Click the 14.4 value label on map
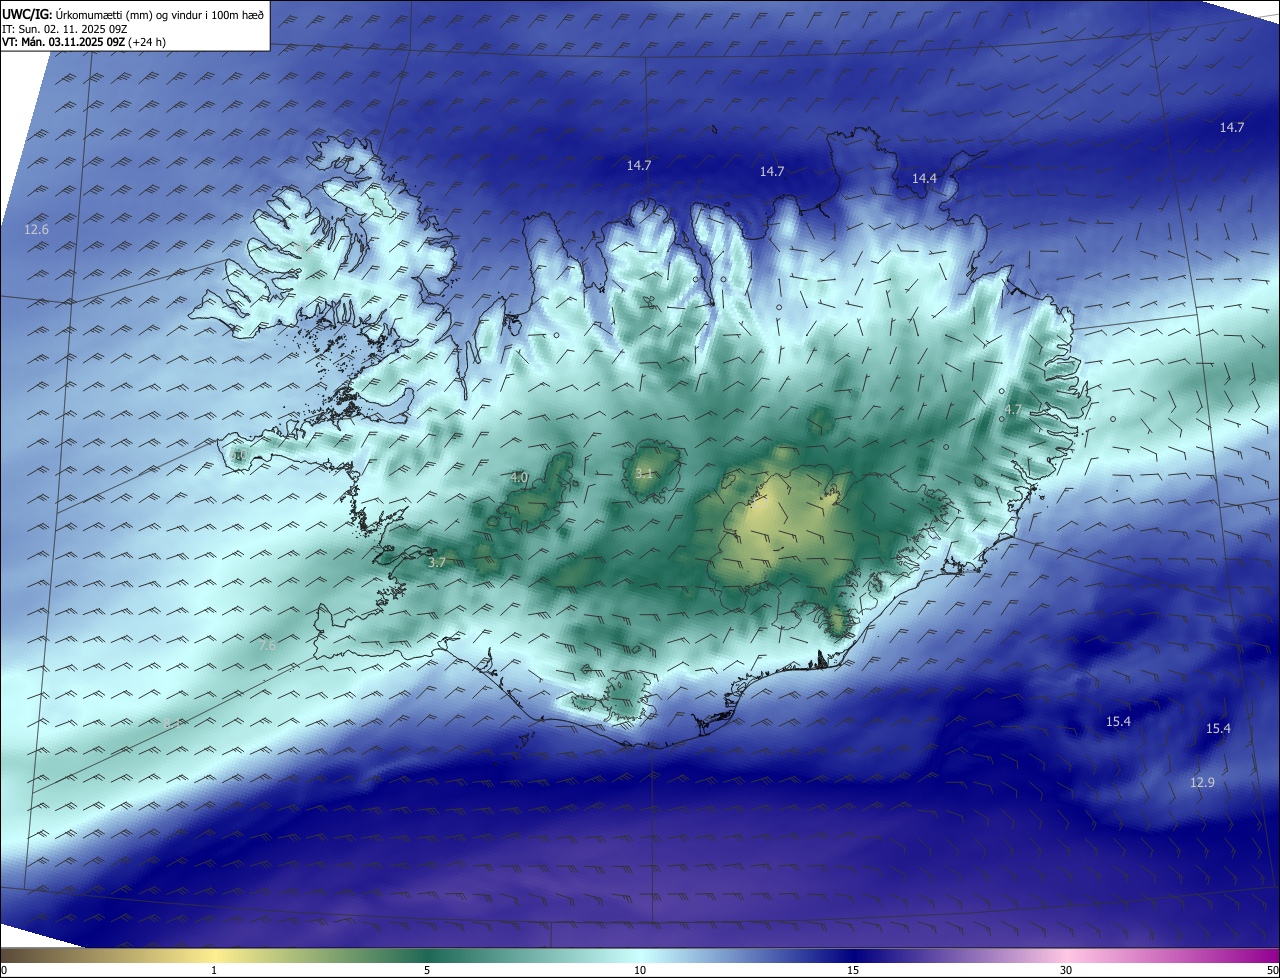This screenshot has height=978, width=1280. click(924, 178)
